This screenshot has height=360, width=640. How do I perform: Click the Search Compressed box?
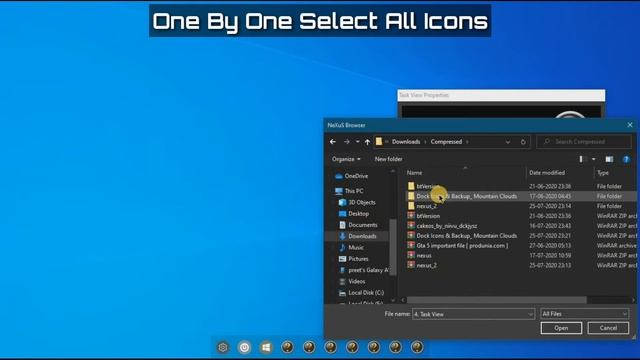pos(584,142)
